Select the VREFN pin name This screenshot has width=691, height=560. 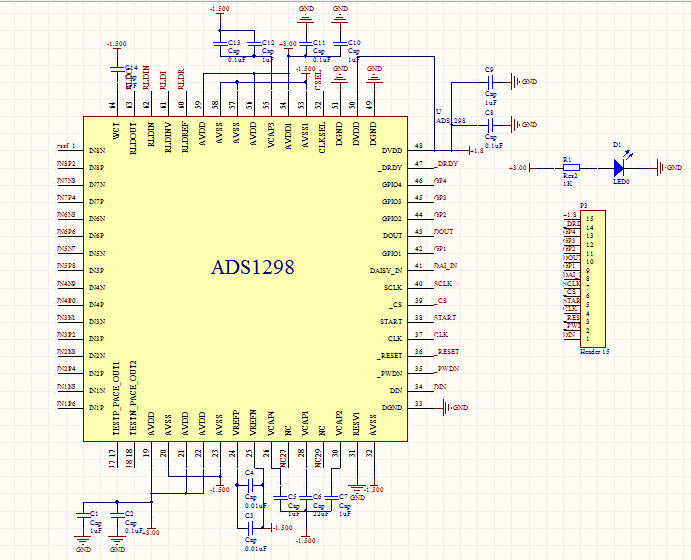(253, 423)
